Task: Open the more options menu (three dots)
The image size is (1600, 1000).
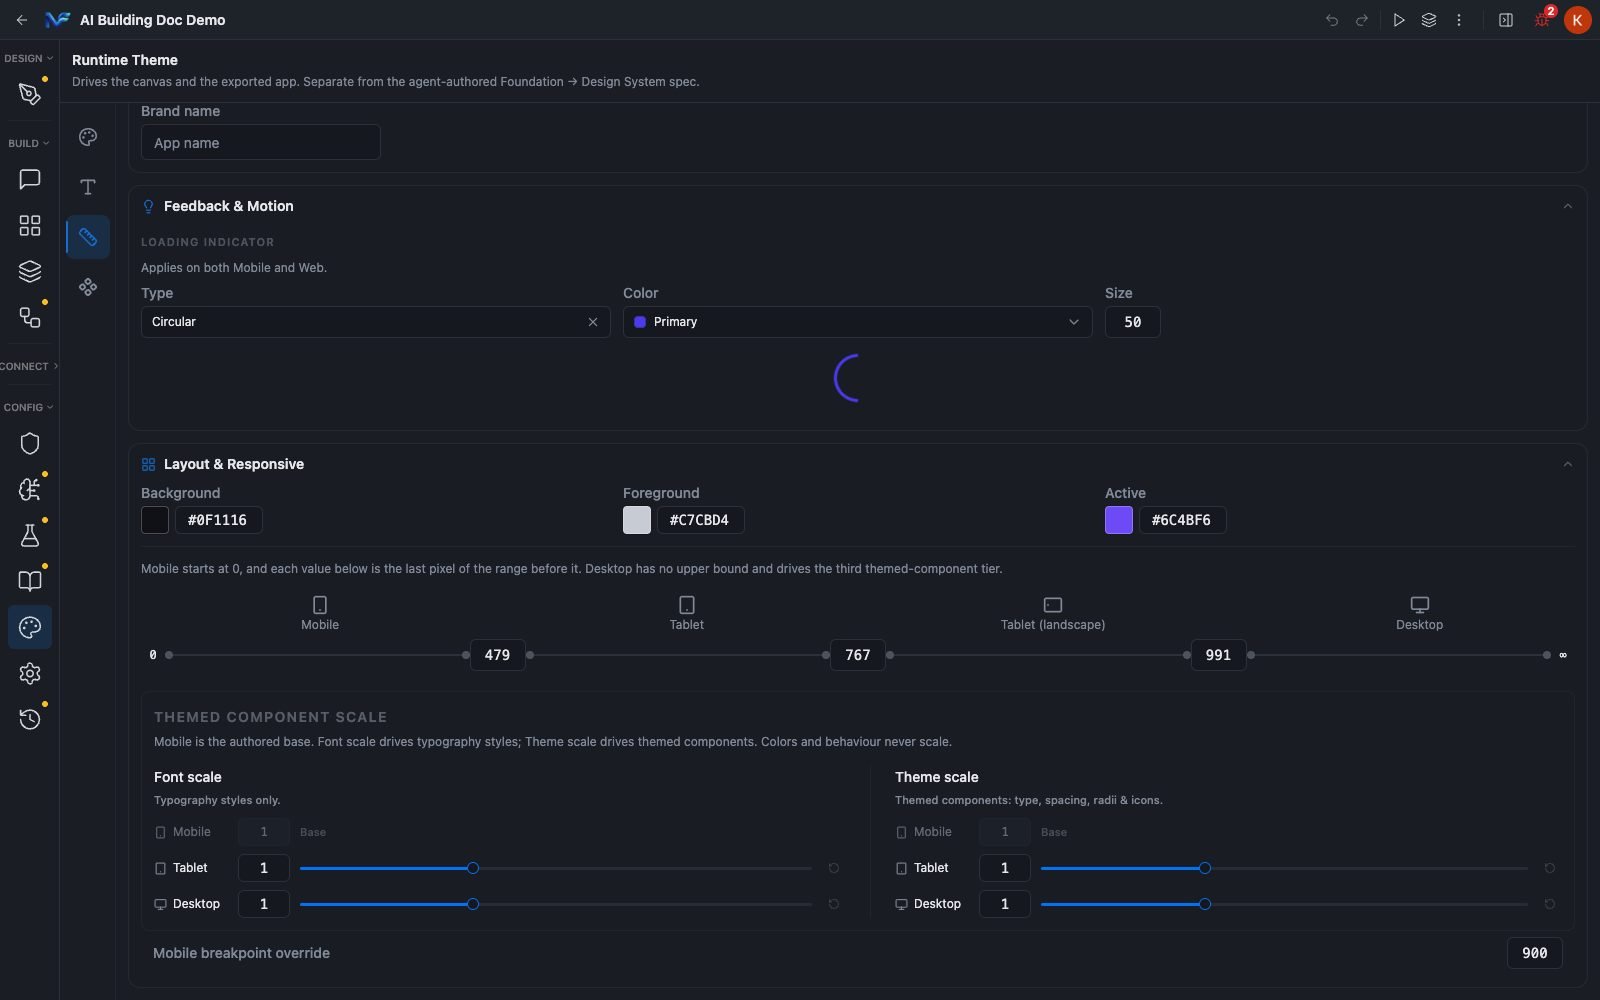Action: click(x=1458, y=20)
